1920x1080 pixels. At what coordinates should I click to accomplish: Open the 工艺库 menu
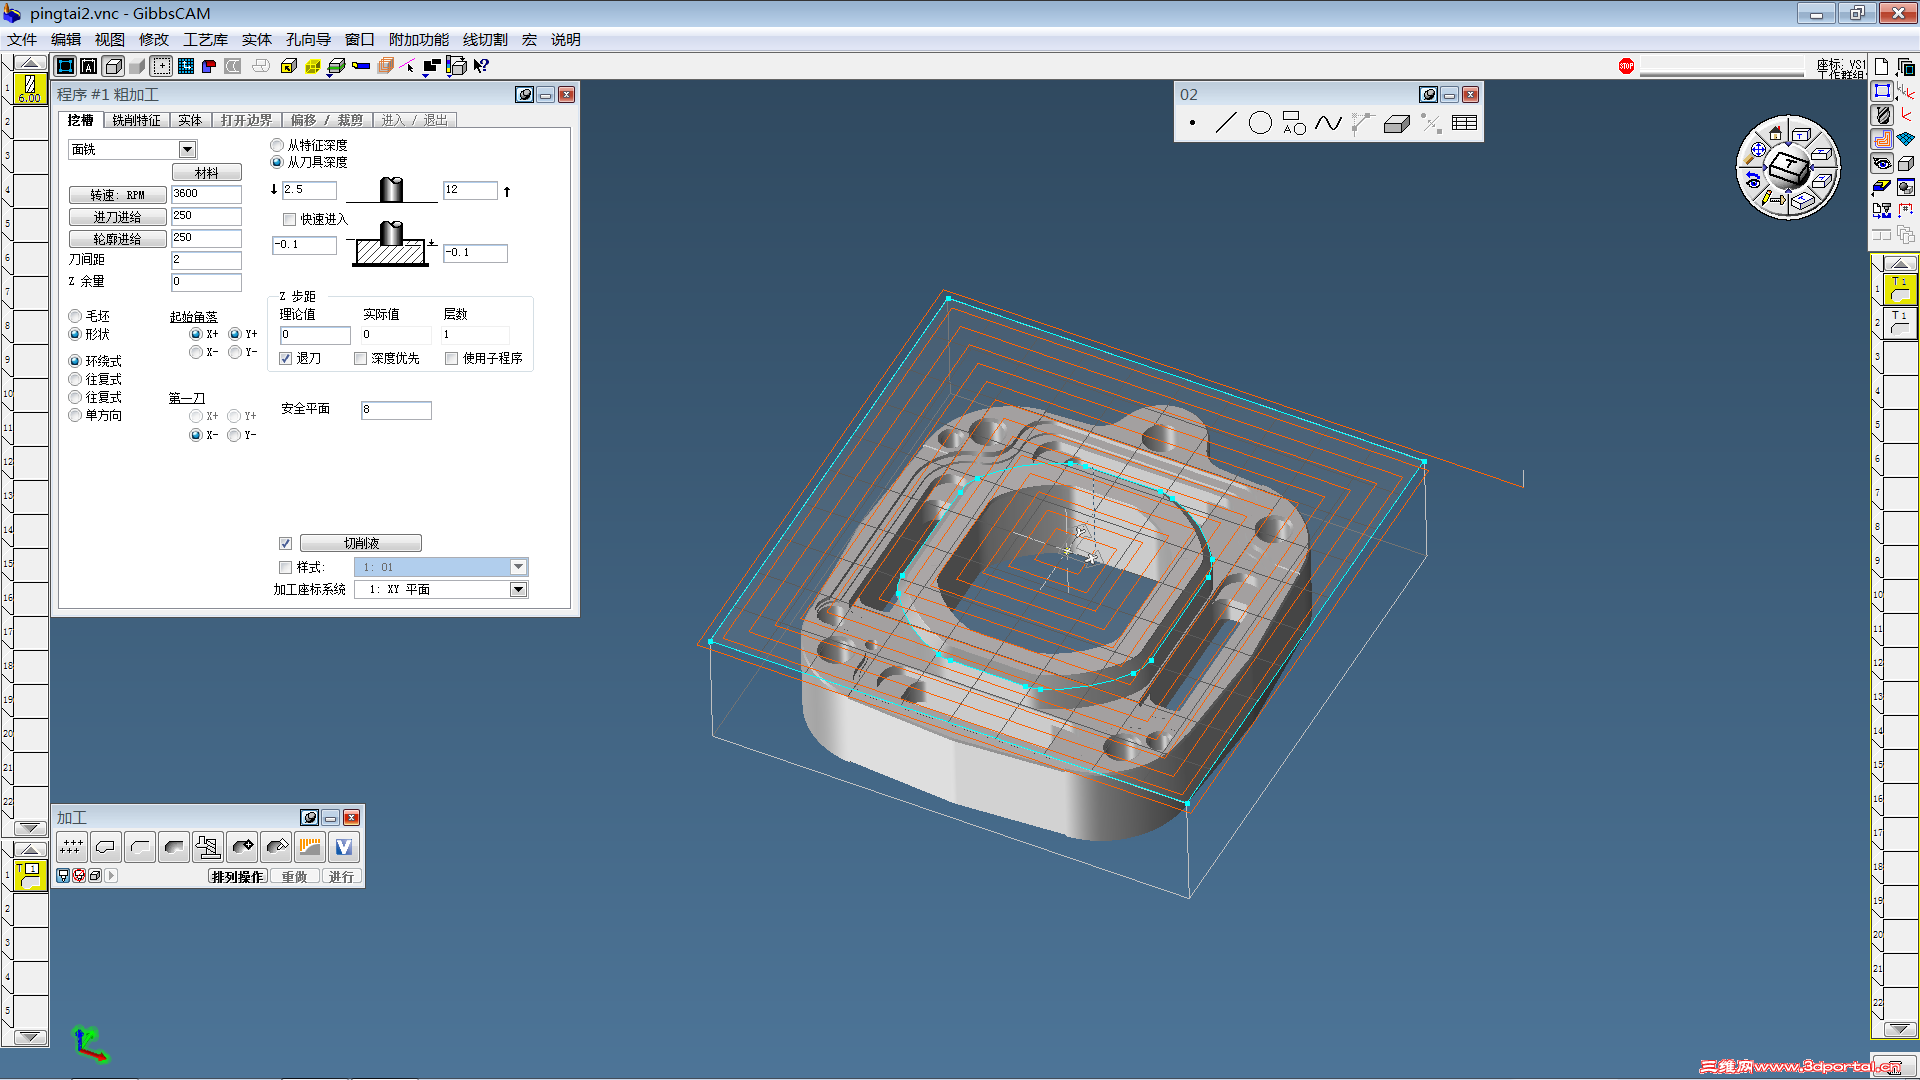pos(205,40)
